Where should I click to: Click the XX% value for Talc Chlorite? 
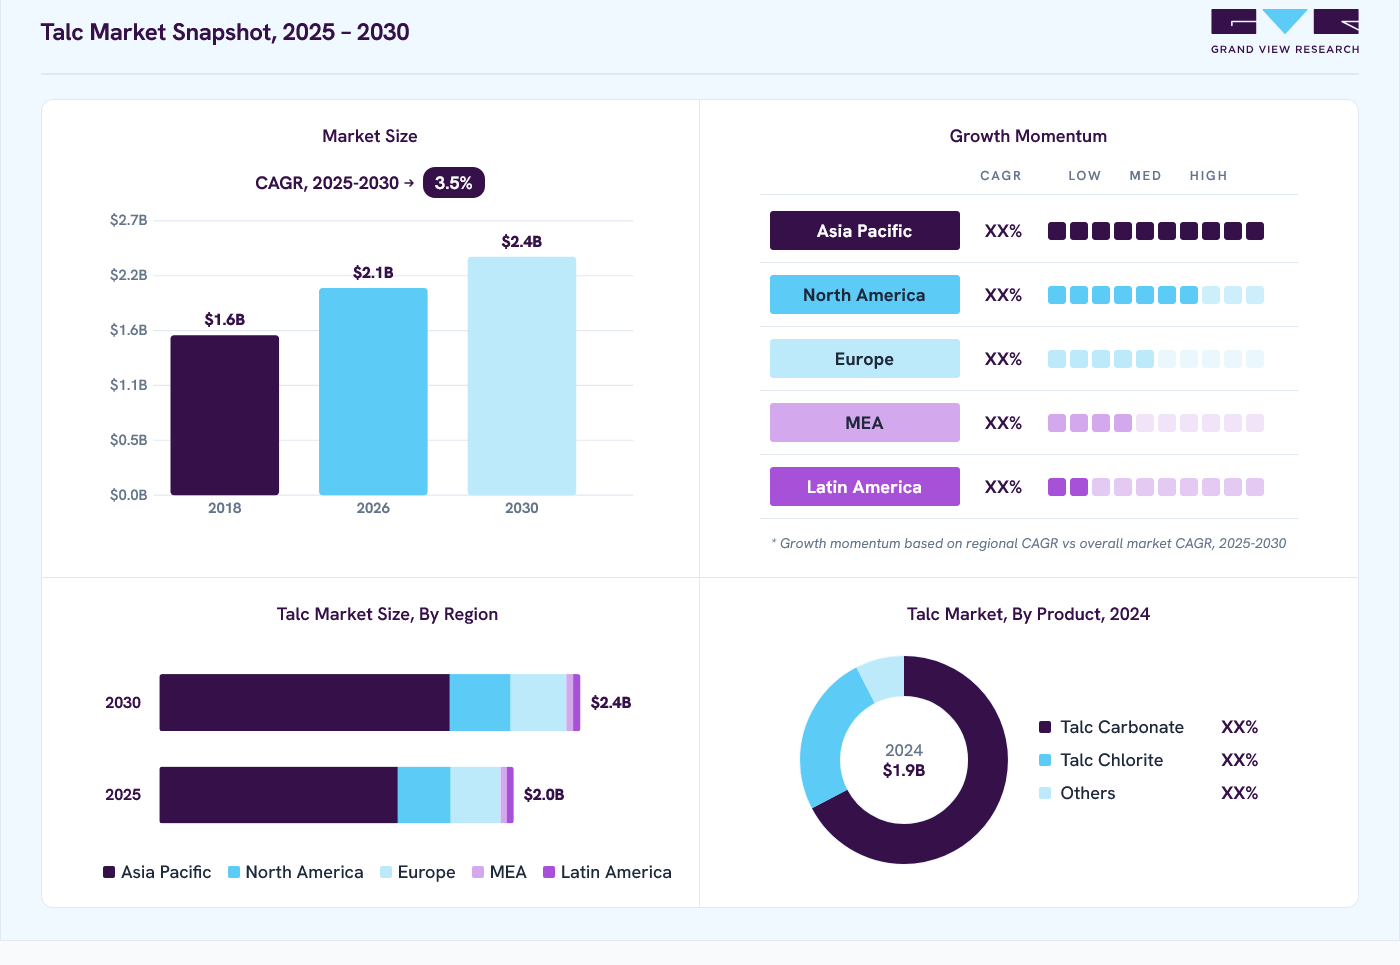pyautogui.click(x=1240, y=760)
